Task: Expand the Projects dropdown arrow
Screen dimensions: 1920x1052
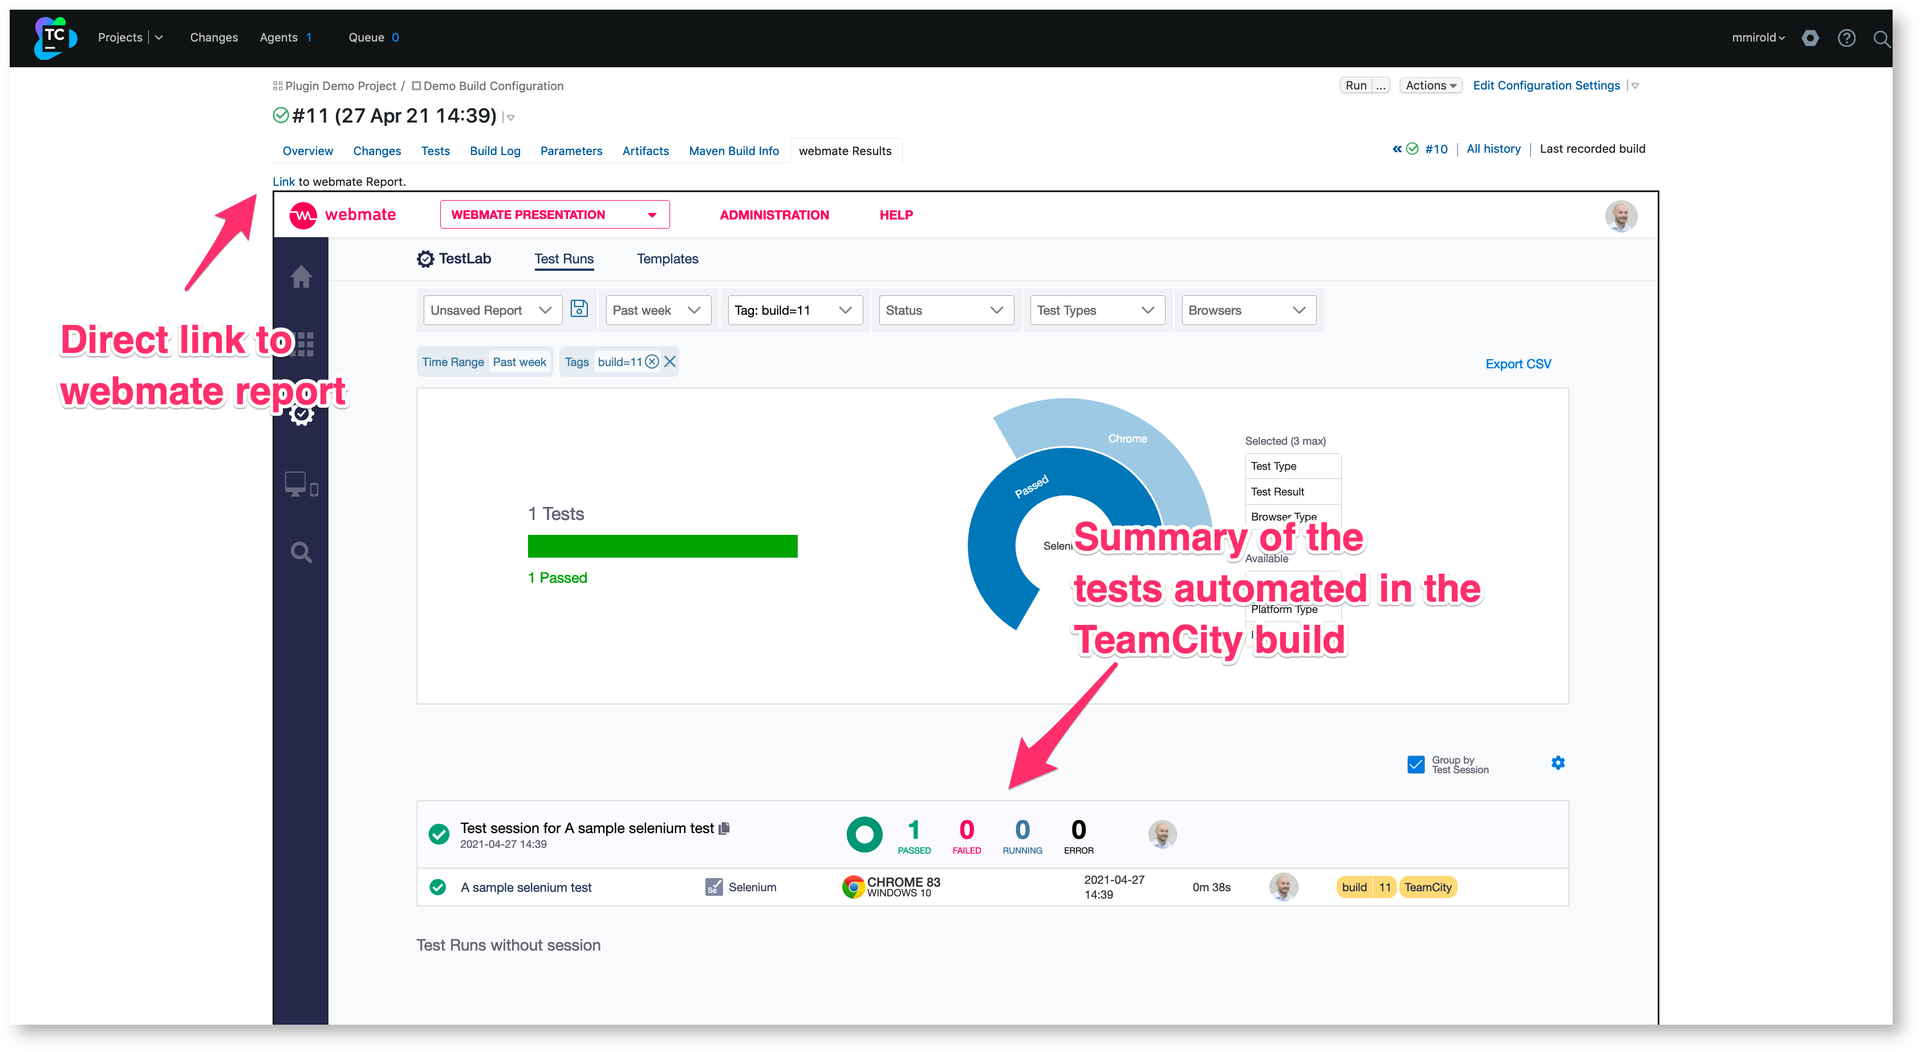Action: tap(158, 38)
